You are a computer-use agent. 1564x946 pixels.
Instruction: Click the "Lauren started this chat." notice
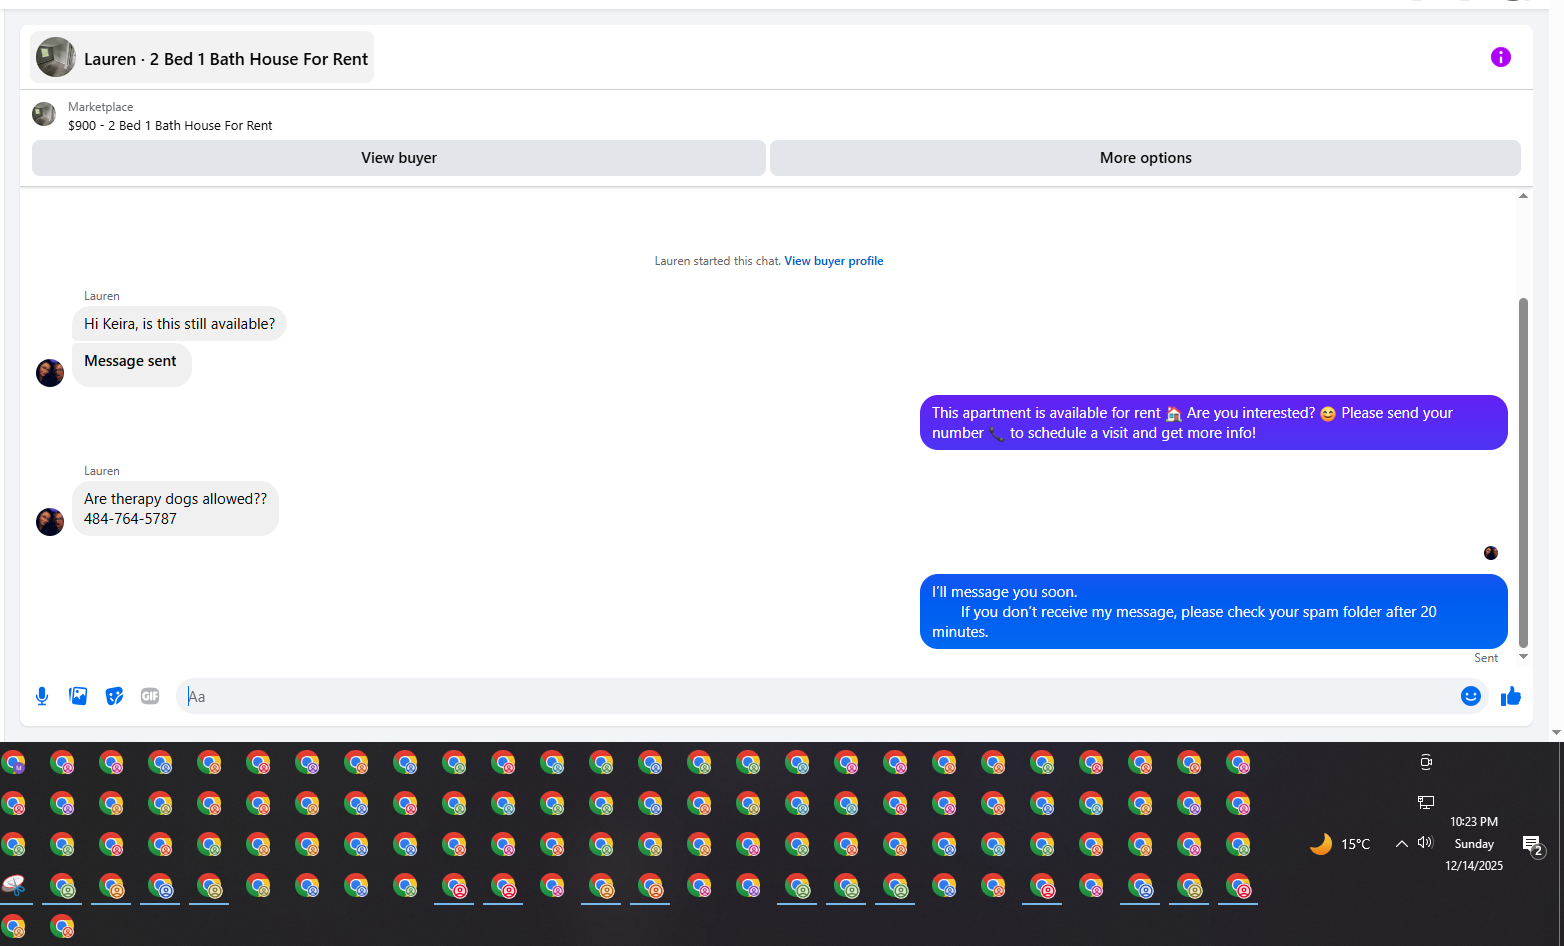coord(717,261)
